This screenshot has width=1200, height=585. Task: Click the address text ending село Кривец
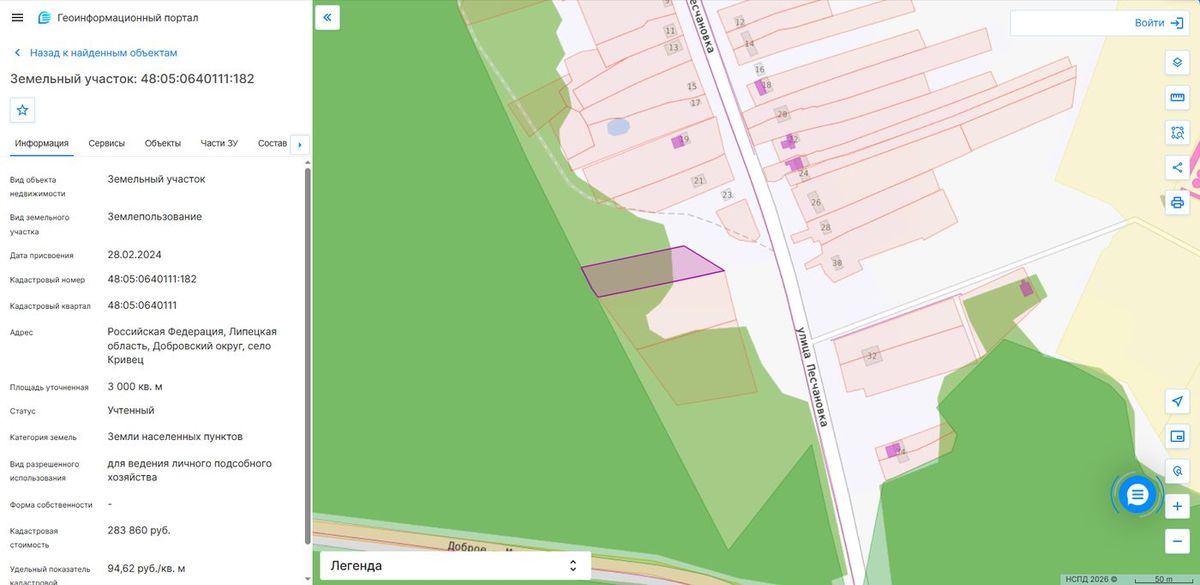[x=192, y=345]
